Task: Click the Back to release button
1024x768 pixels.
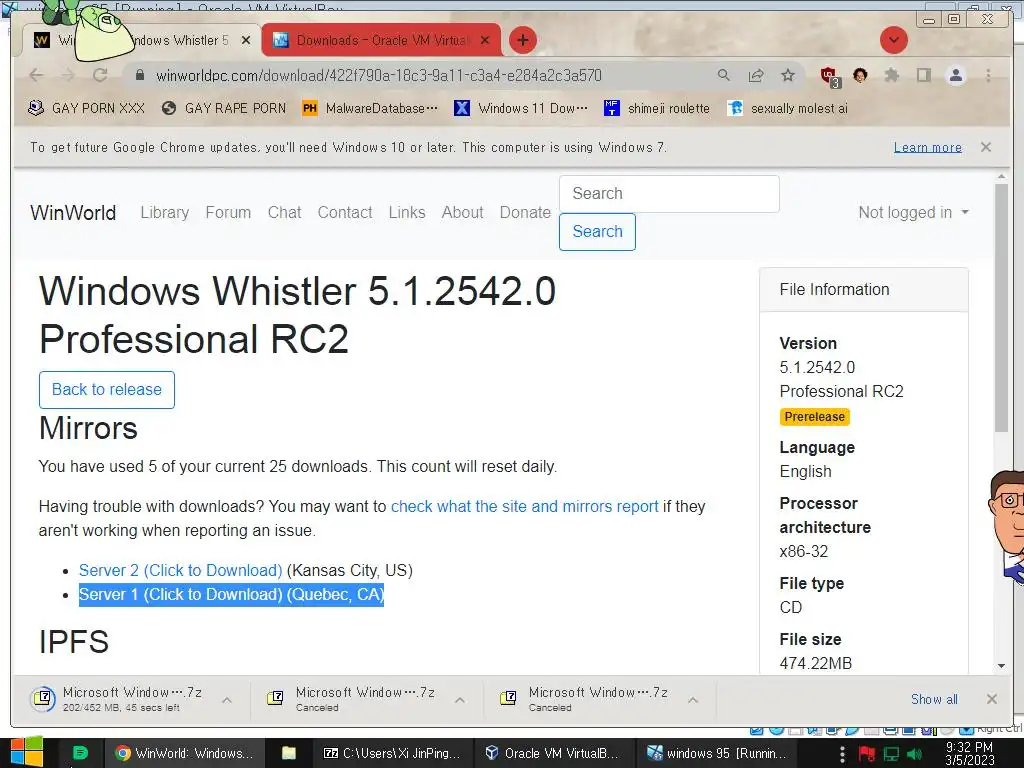Action: pos(107,389)
